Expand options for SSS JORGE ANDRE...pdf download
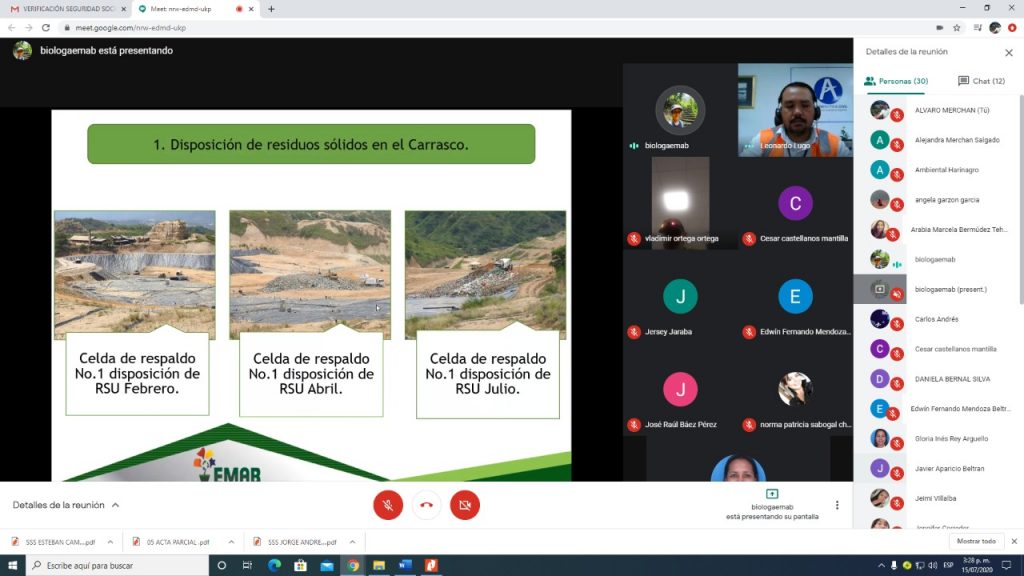 point(353,542)
